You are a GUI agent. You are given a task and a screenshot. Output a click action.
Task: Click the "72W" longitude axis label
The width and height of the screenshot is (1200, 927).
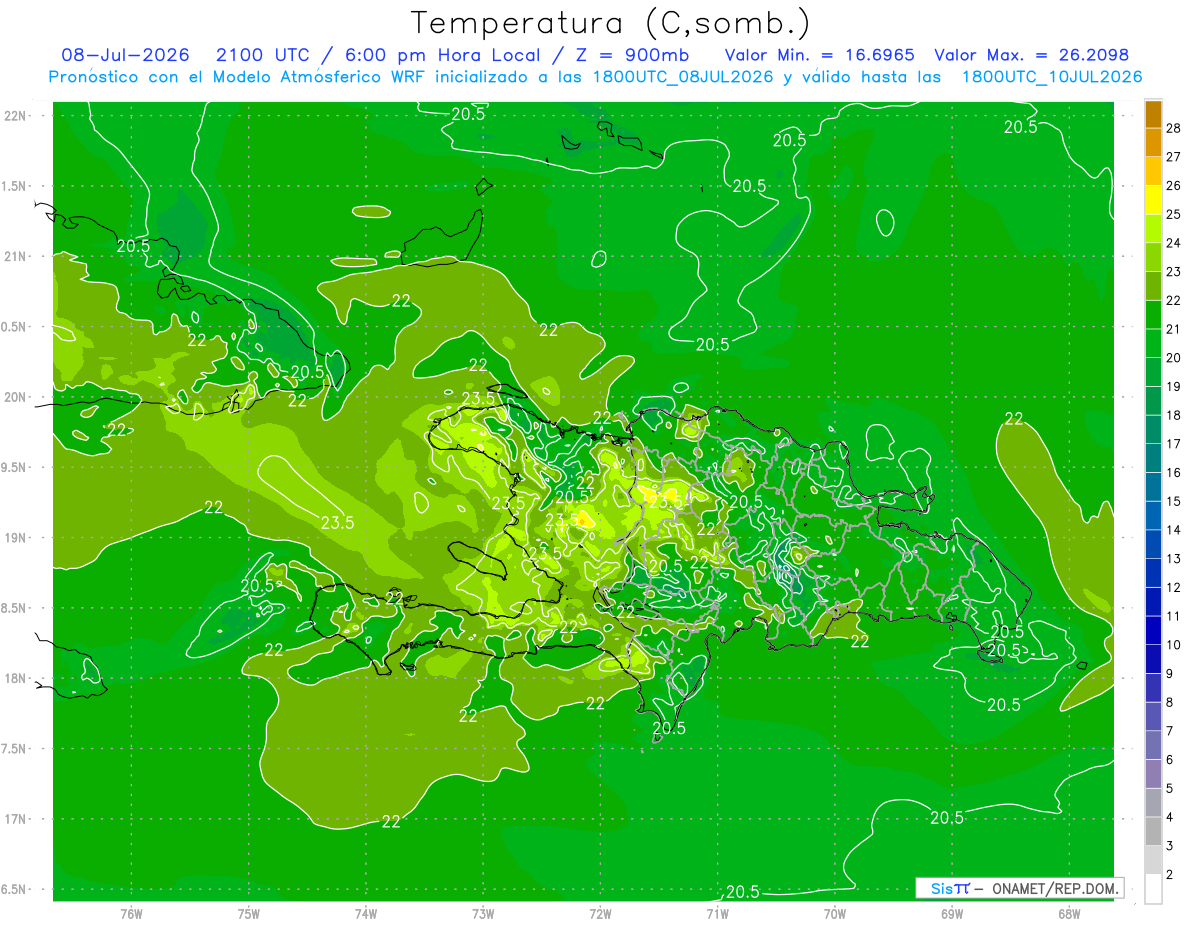click(600, 913)
